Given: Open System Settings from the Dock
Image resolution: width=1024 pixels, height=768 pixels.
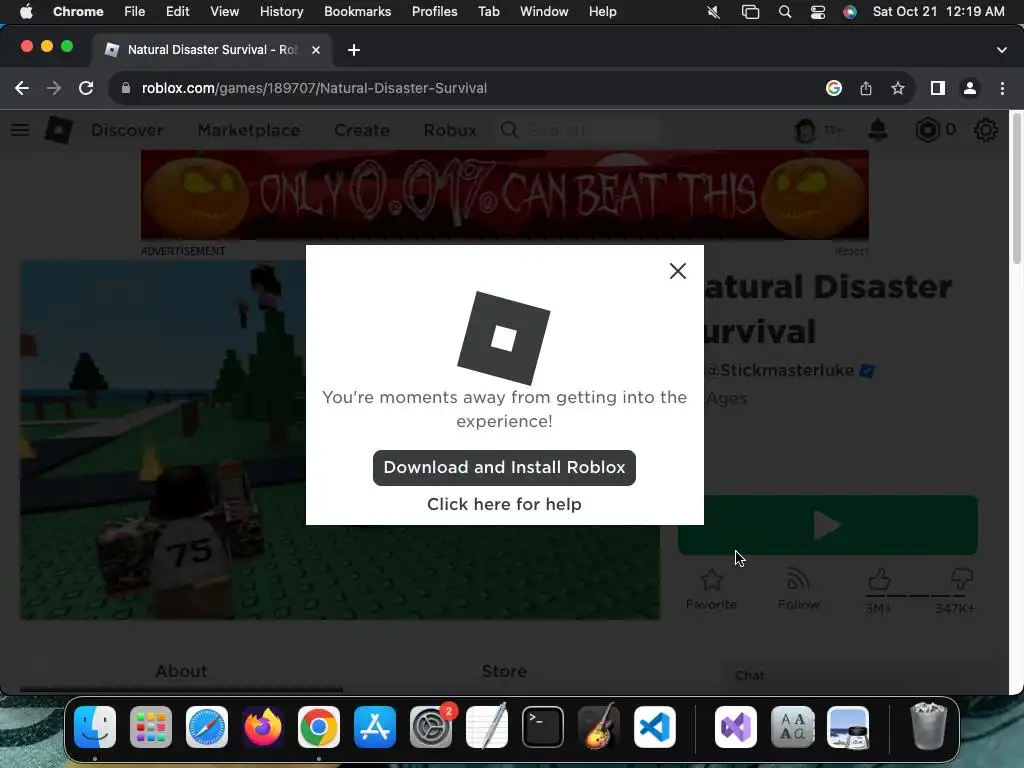Looking at the screenshot, I should pos(431,727).
